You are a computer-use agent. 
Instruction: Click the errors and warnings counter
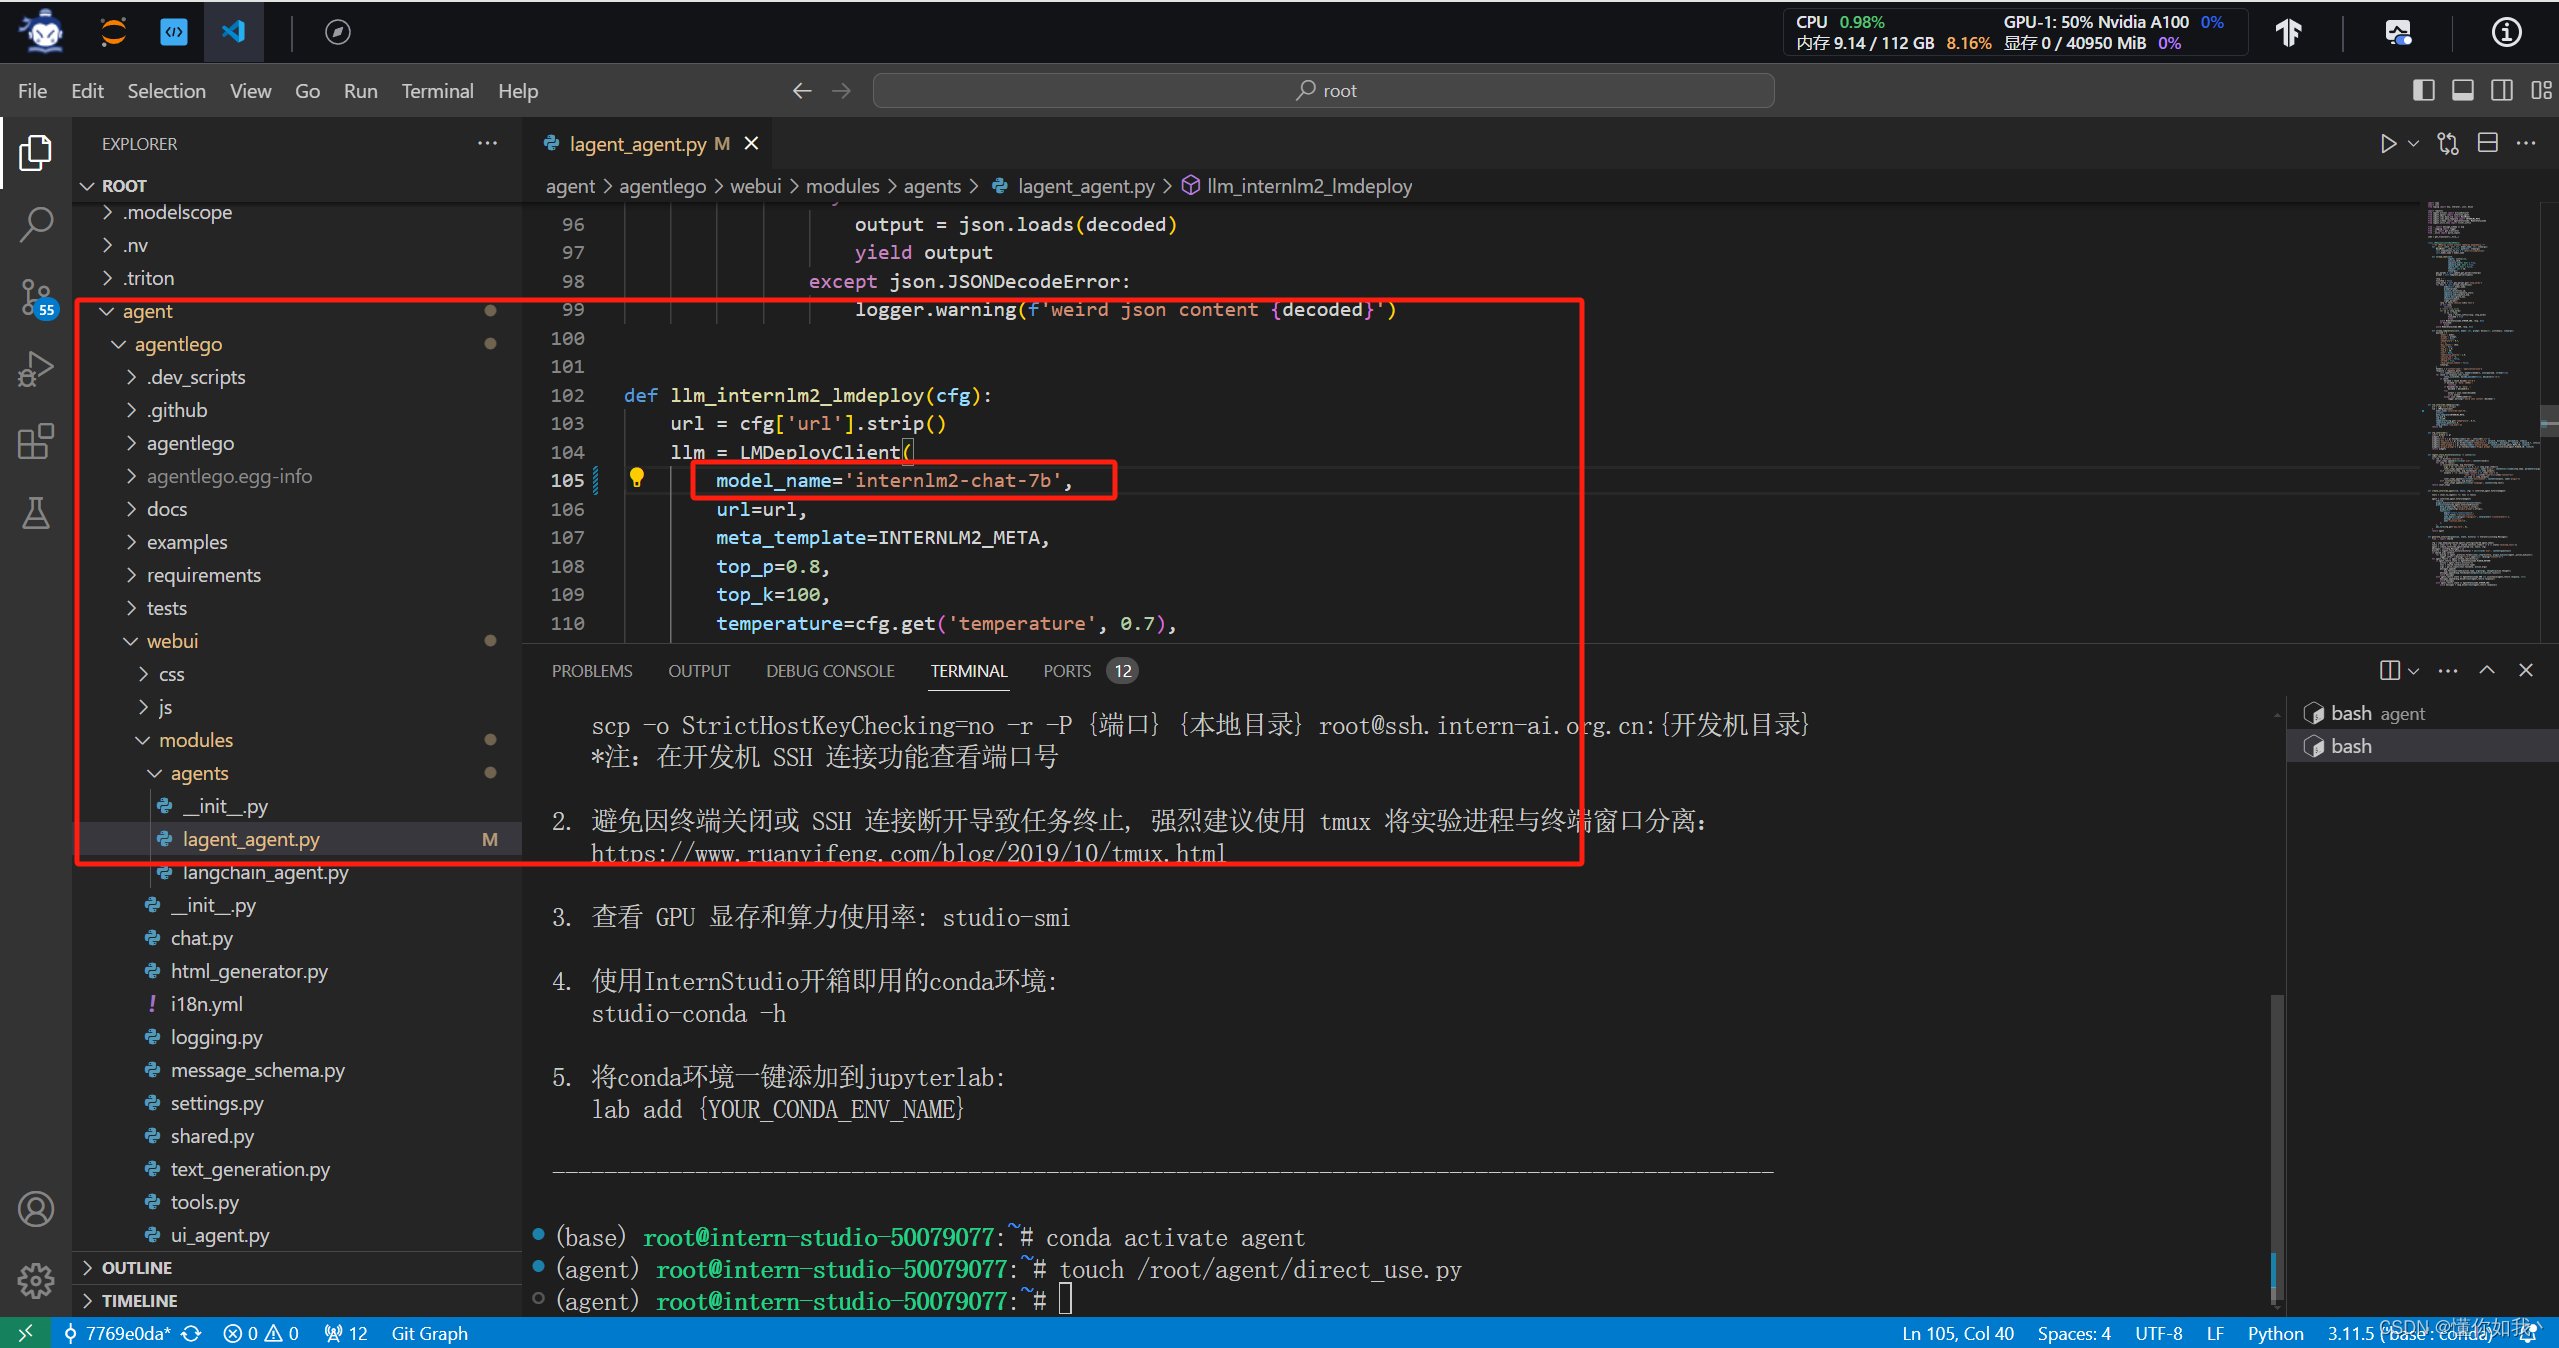pyautogui.click(x=261, y=1333)
